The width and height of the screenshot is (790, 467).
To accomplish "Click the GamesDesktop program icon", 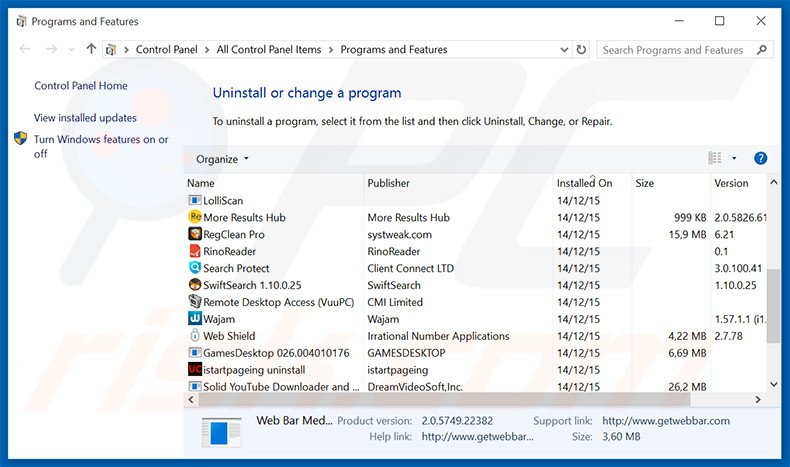I will pos(194,353).
